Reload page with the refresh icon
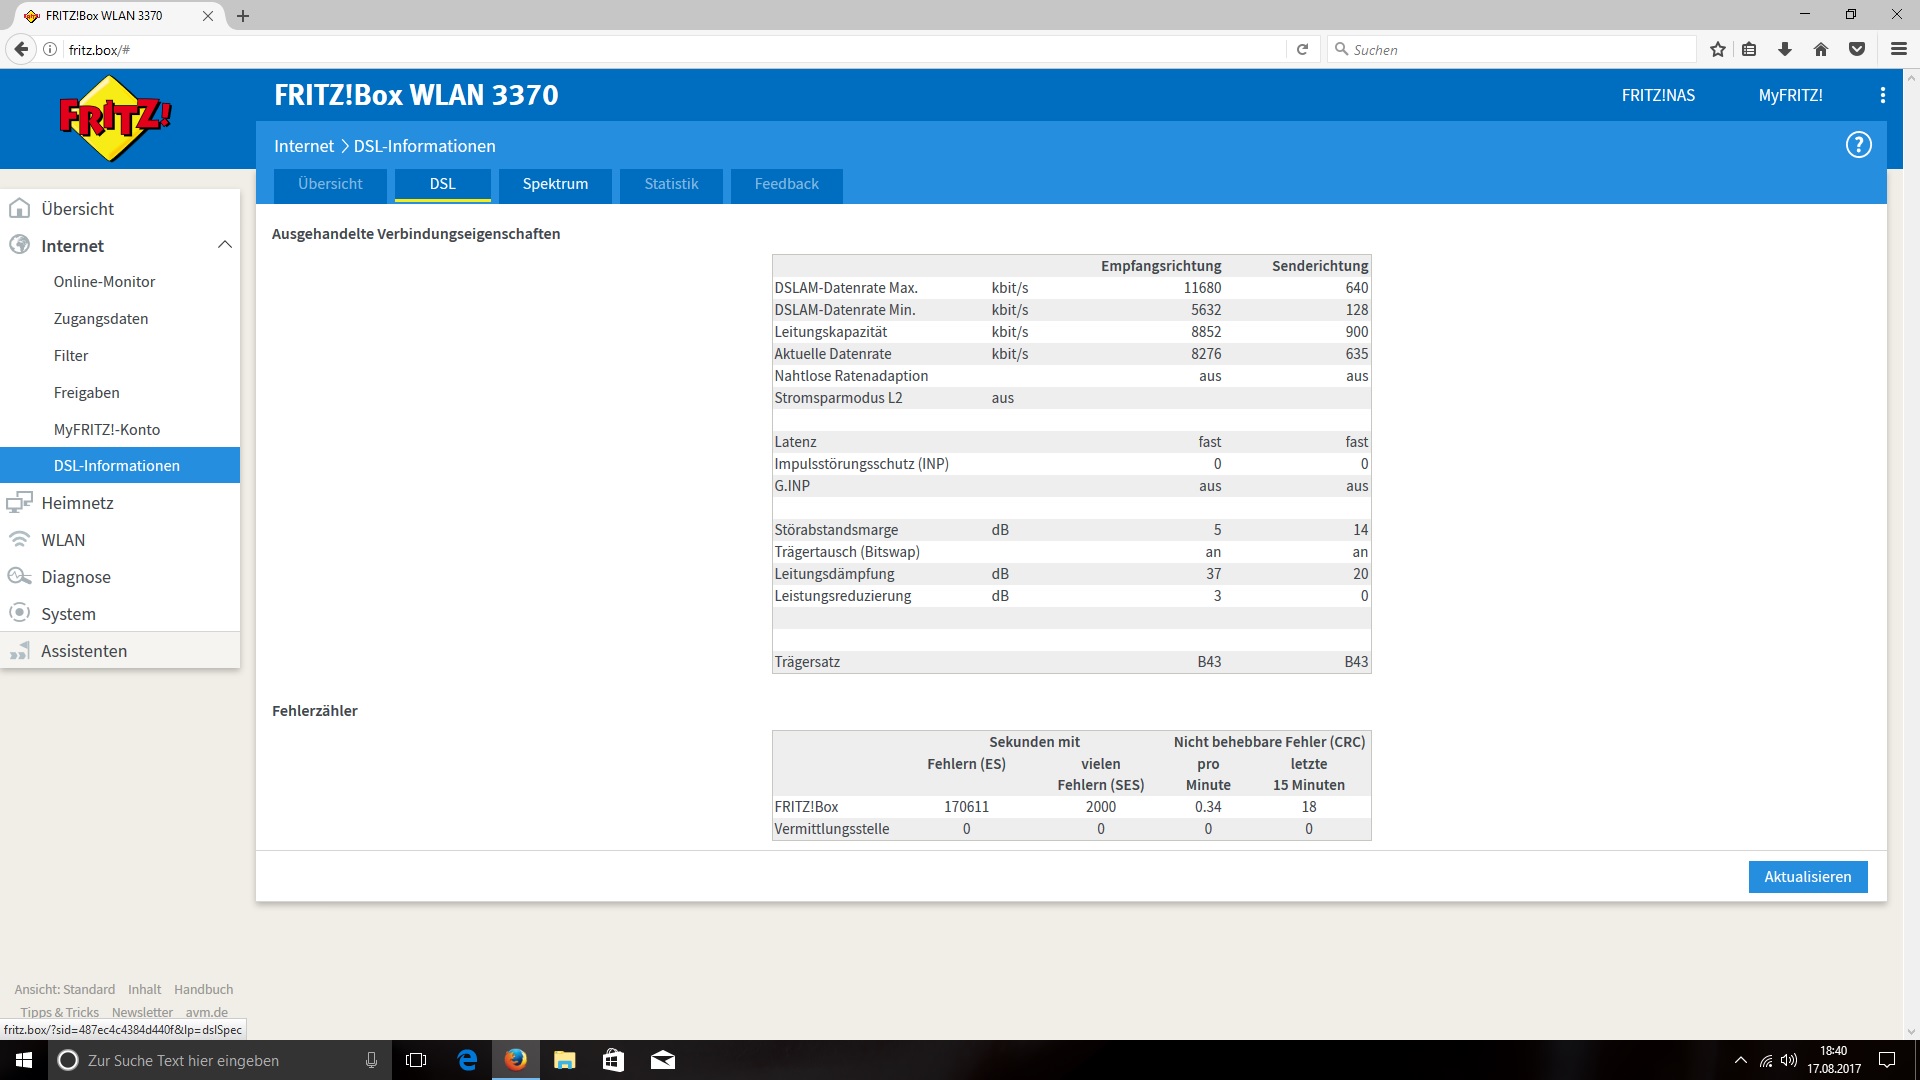This screenshot has height=1080, width=1920. (1302, 49)
